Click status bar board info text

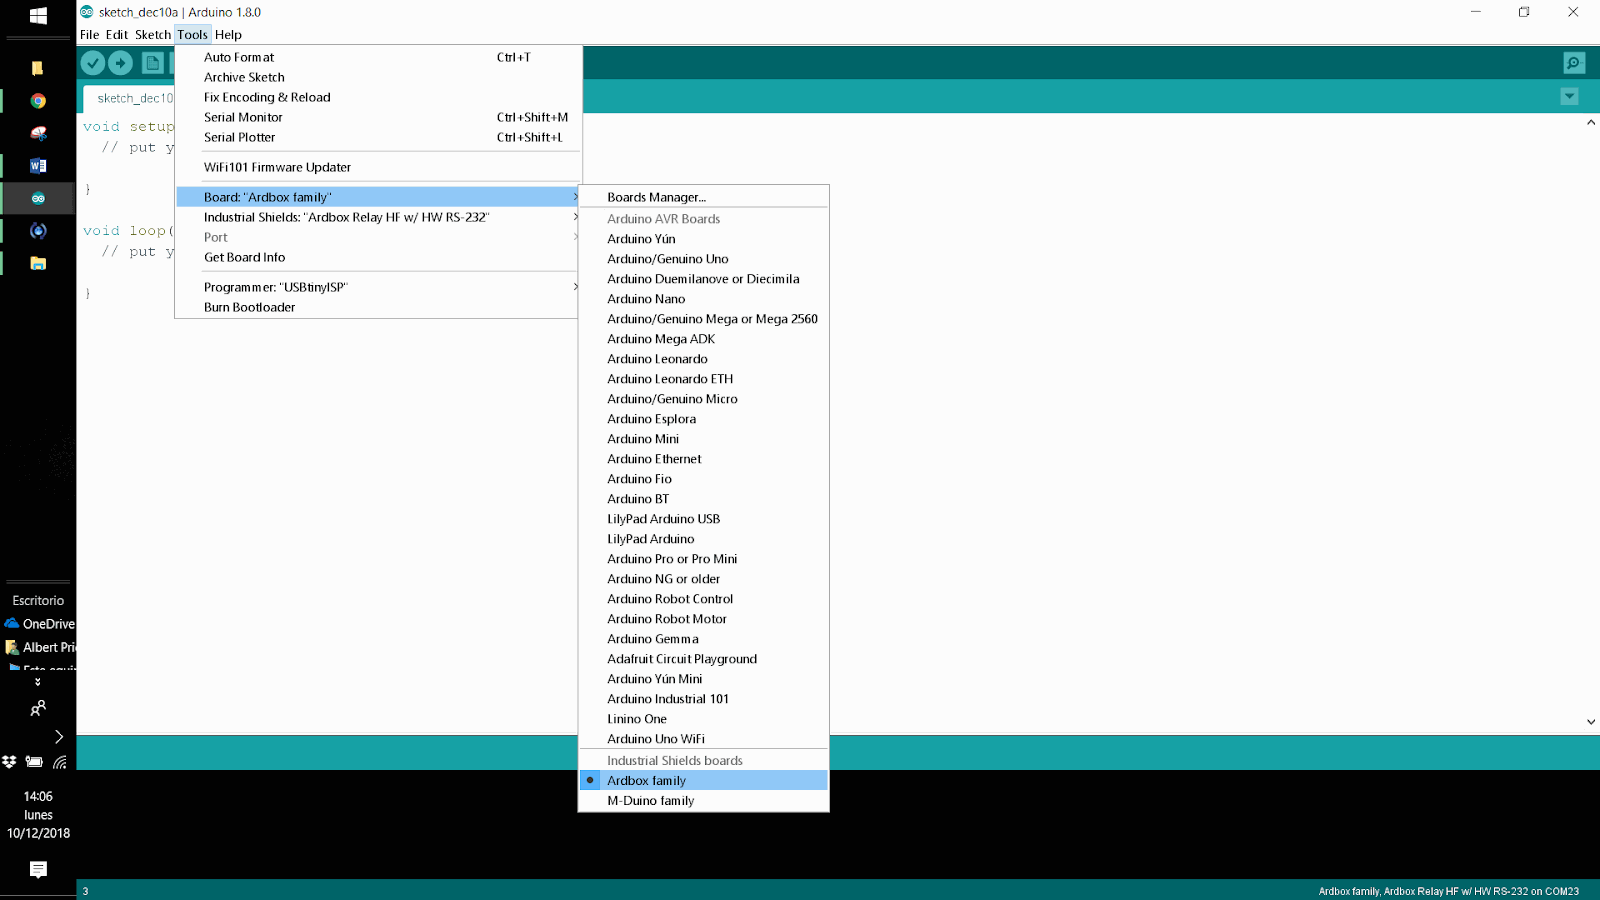tap(1448, 891)
